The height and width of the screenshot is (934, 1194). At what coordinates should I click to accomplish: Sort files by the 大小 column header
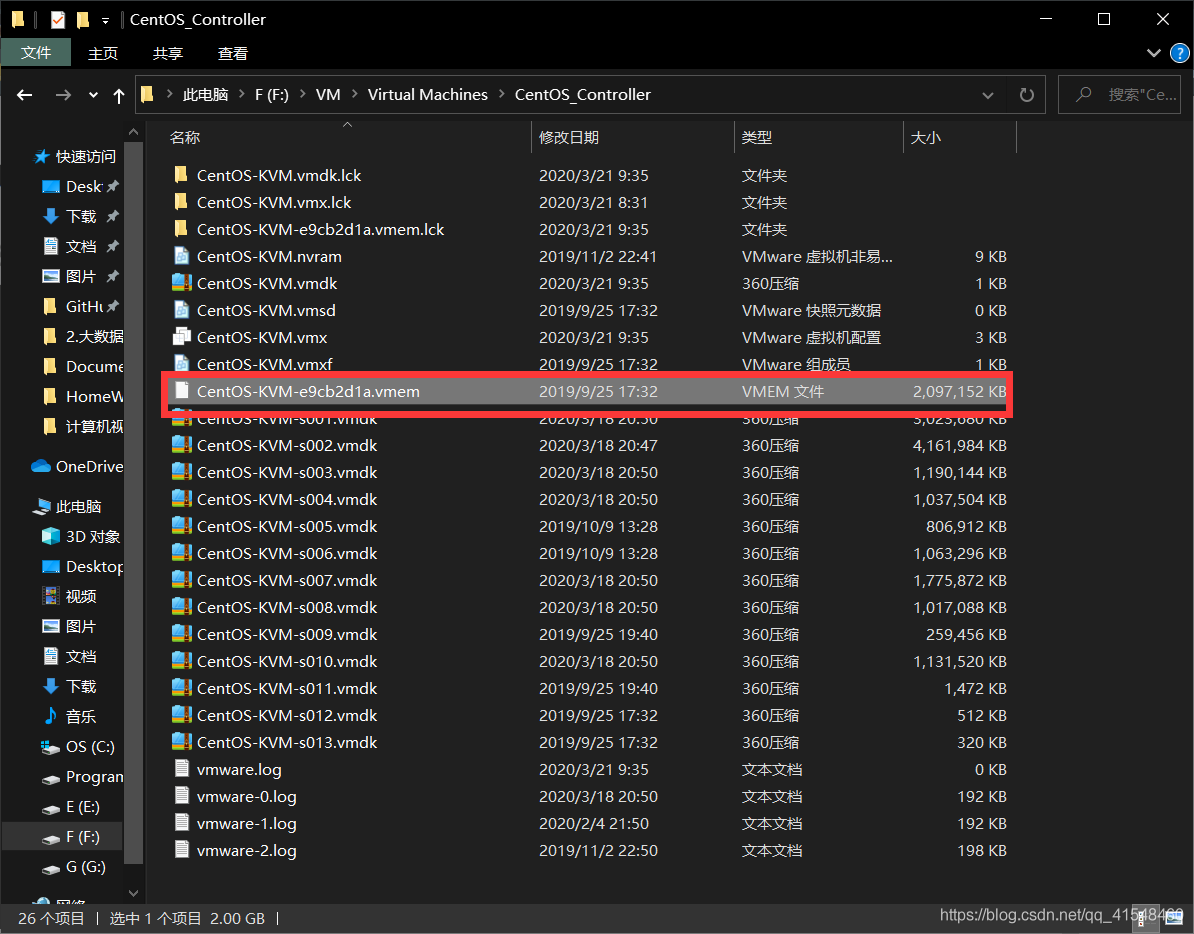926,138
